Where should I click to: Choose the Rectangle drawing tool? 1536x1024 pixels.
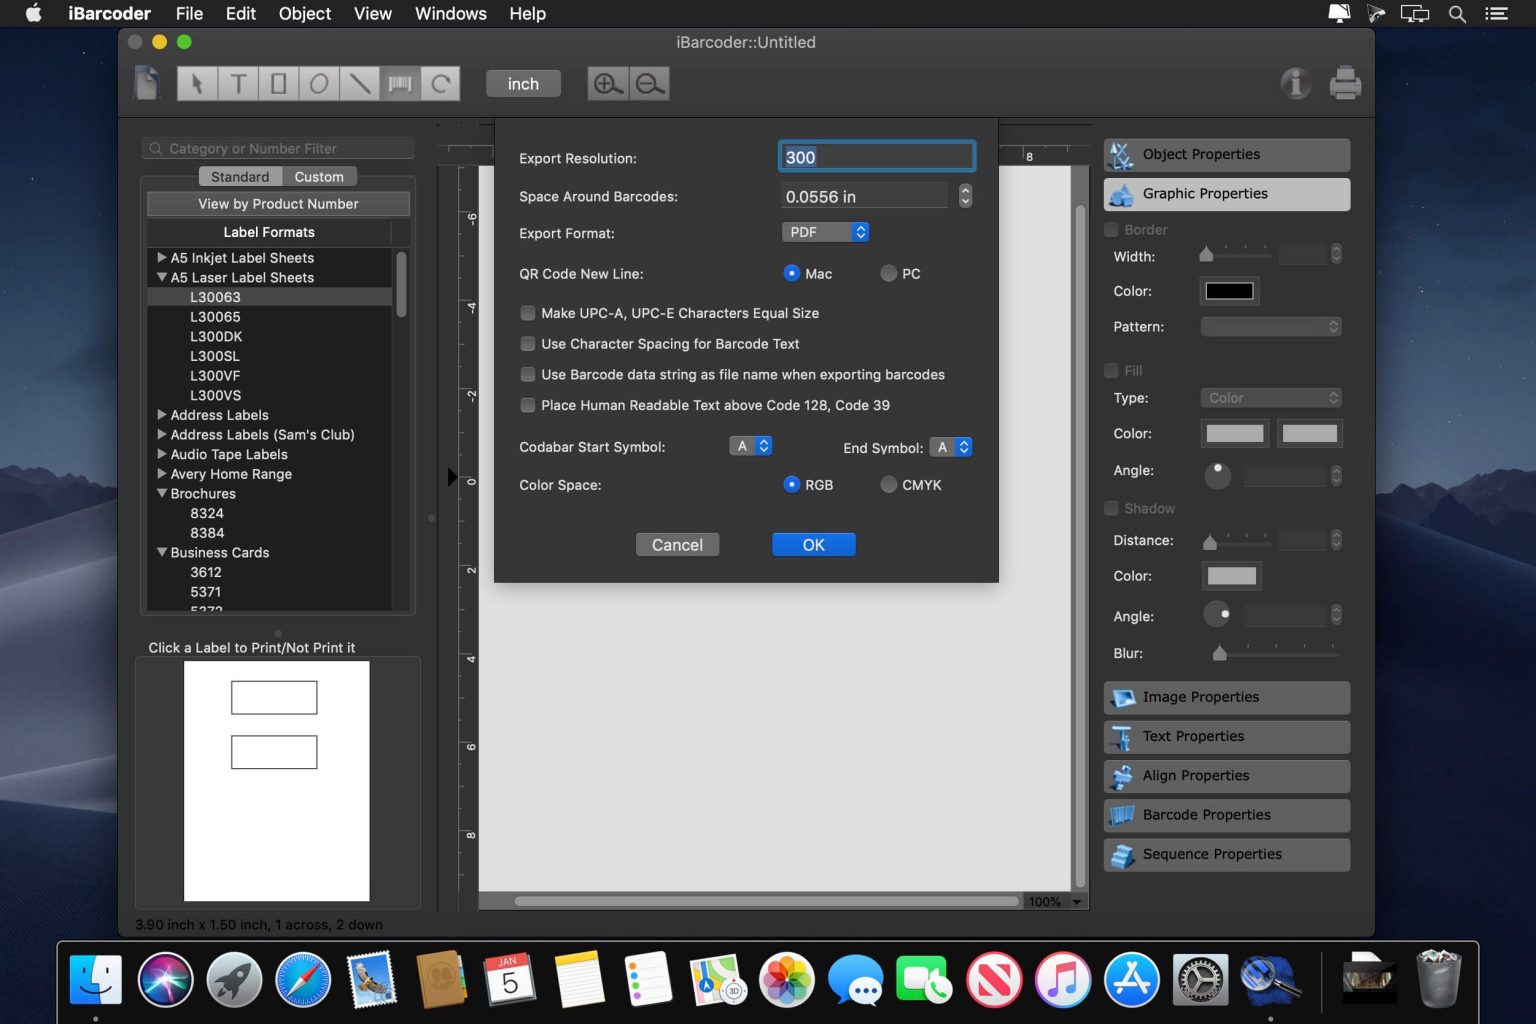pyautogui.click(x=278, y=83)
